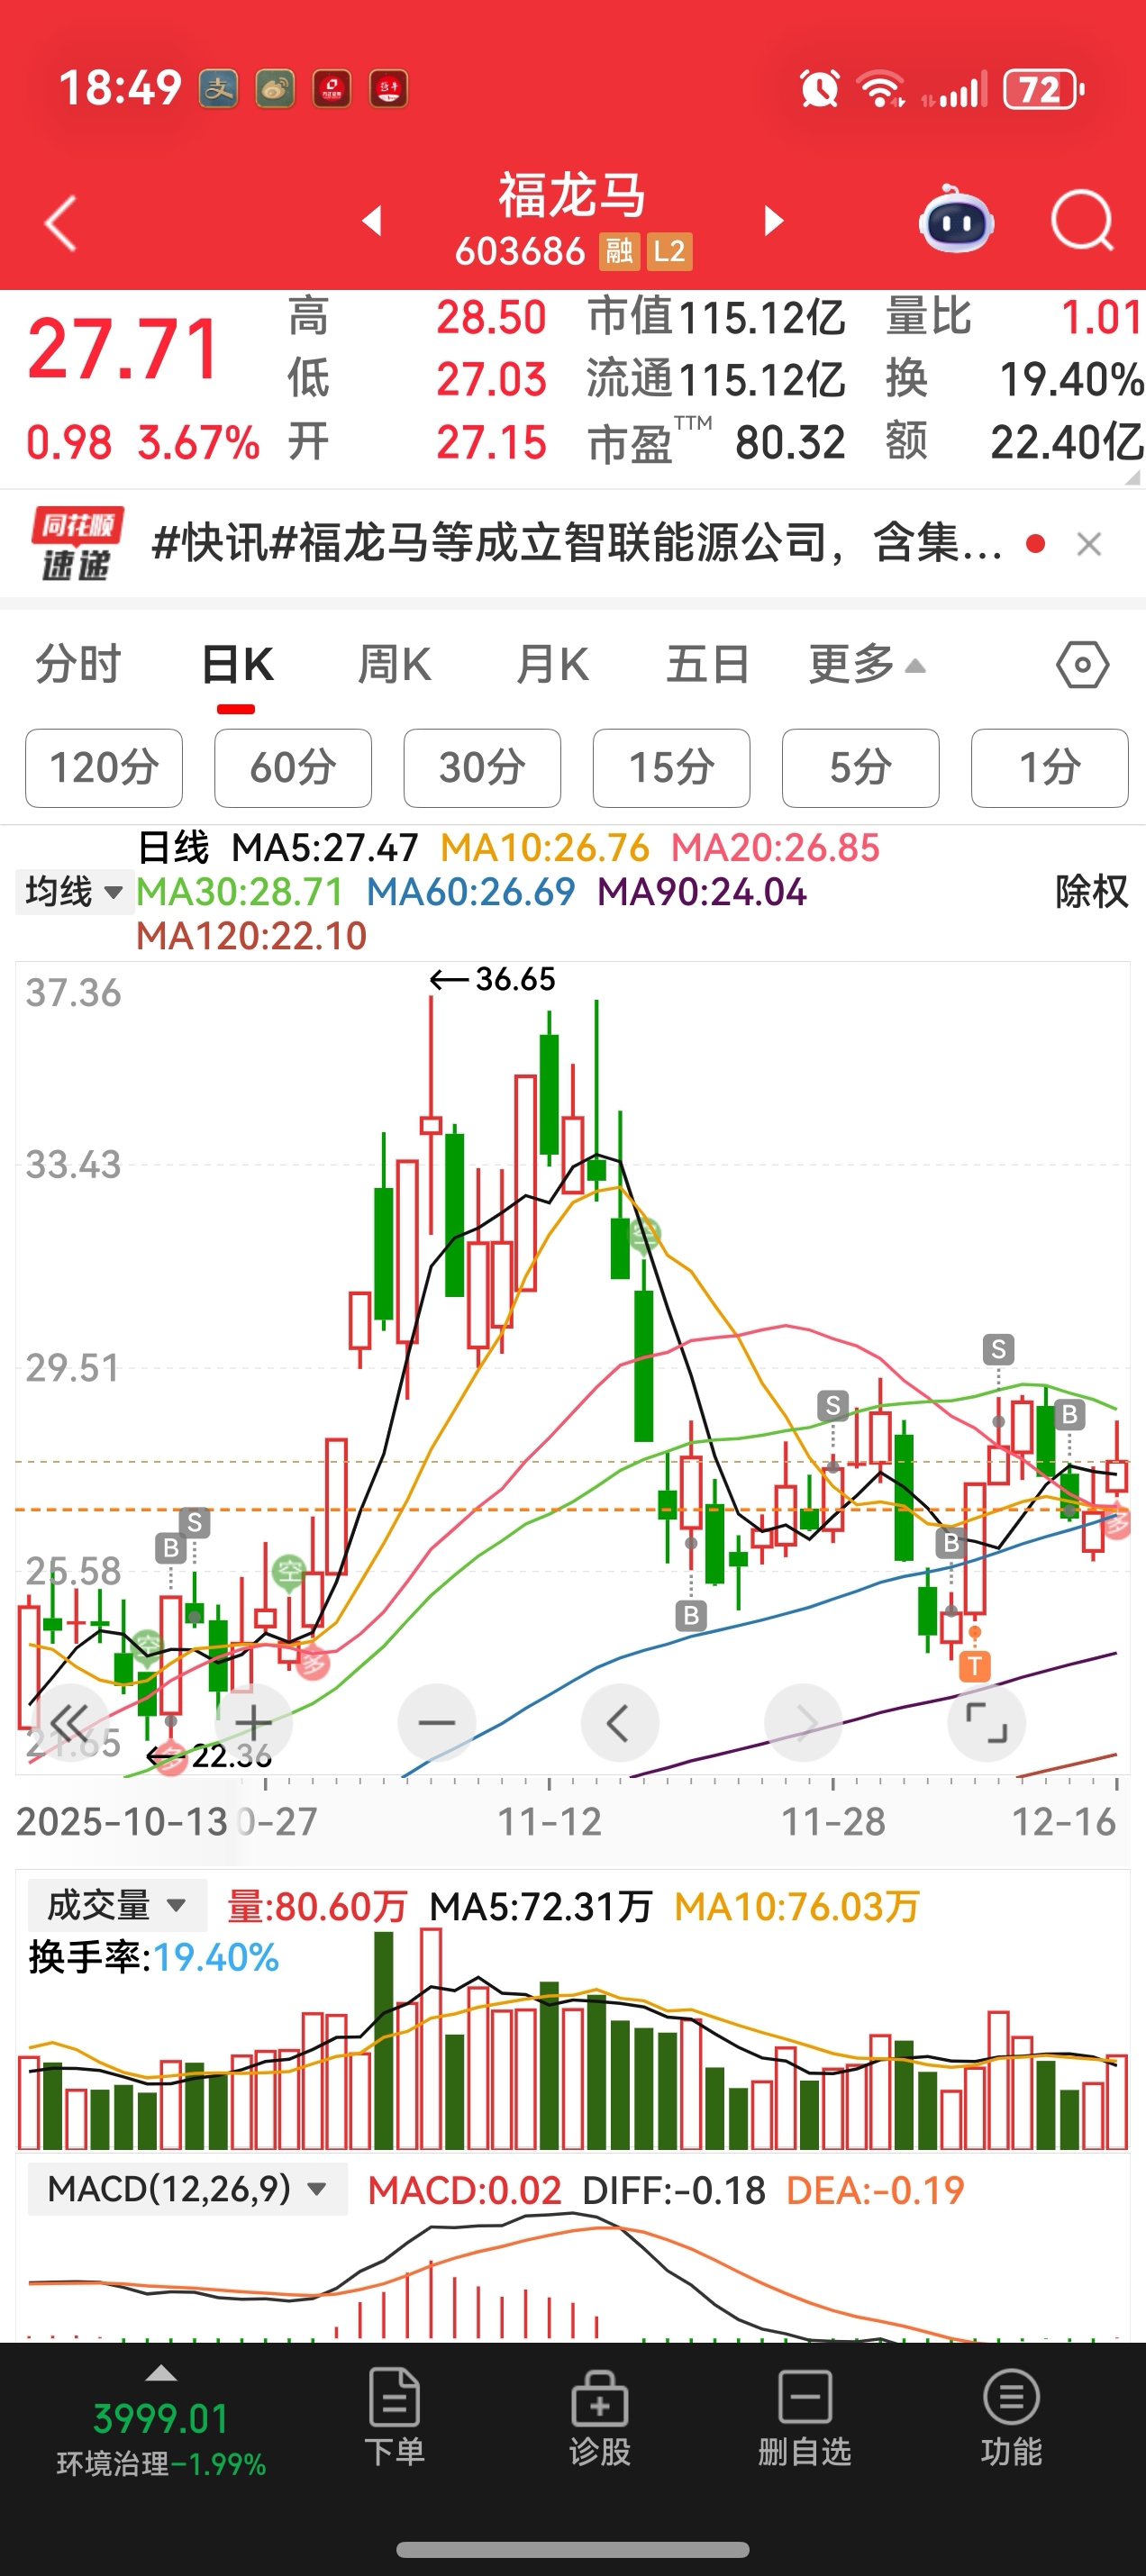The height and width of the screenshot is (2576, 1146).
Task: Go to previous stock with left triangle
Action: (372, 221)
